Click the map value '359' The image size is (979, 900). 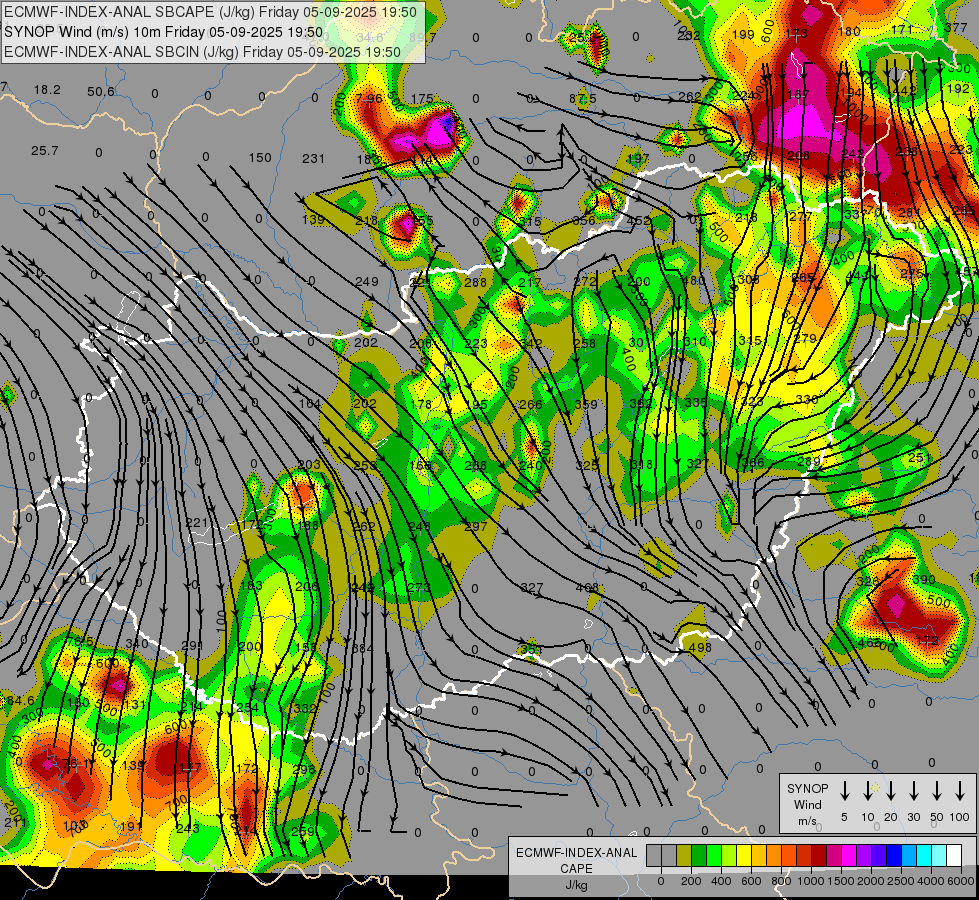click(x=586, y=404)
